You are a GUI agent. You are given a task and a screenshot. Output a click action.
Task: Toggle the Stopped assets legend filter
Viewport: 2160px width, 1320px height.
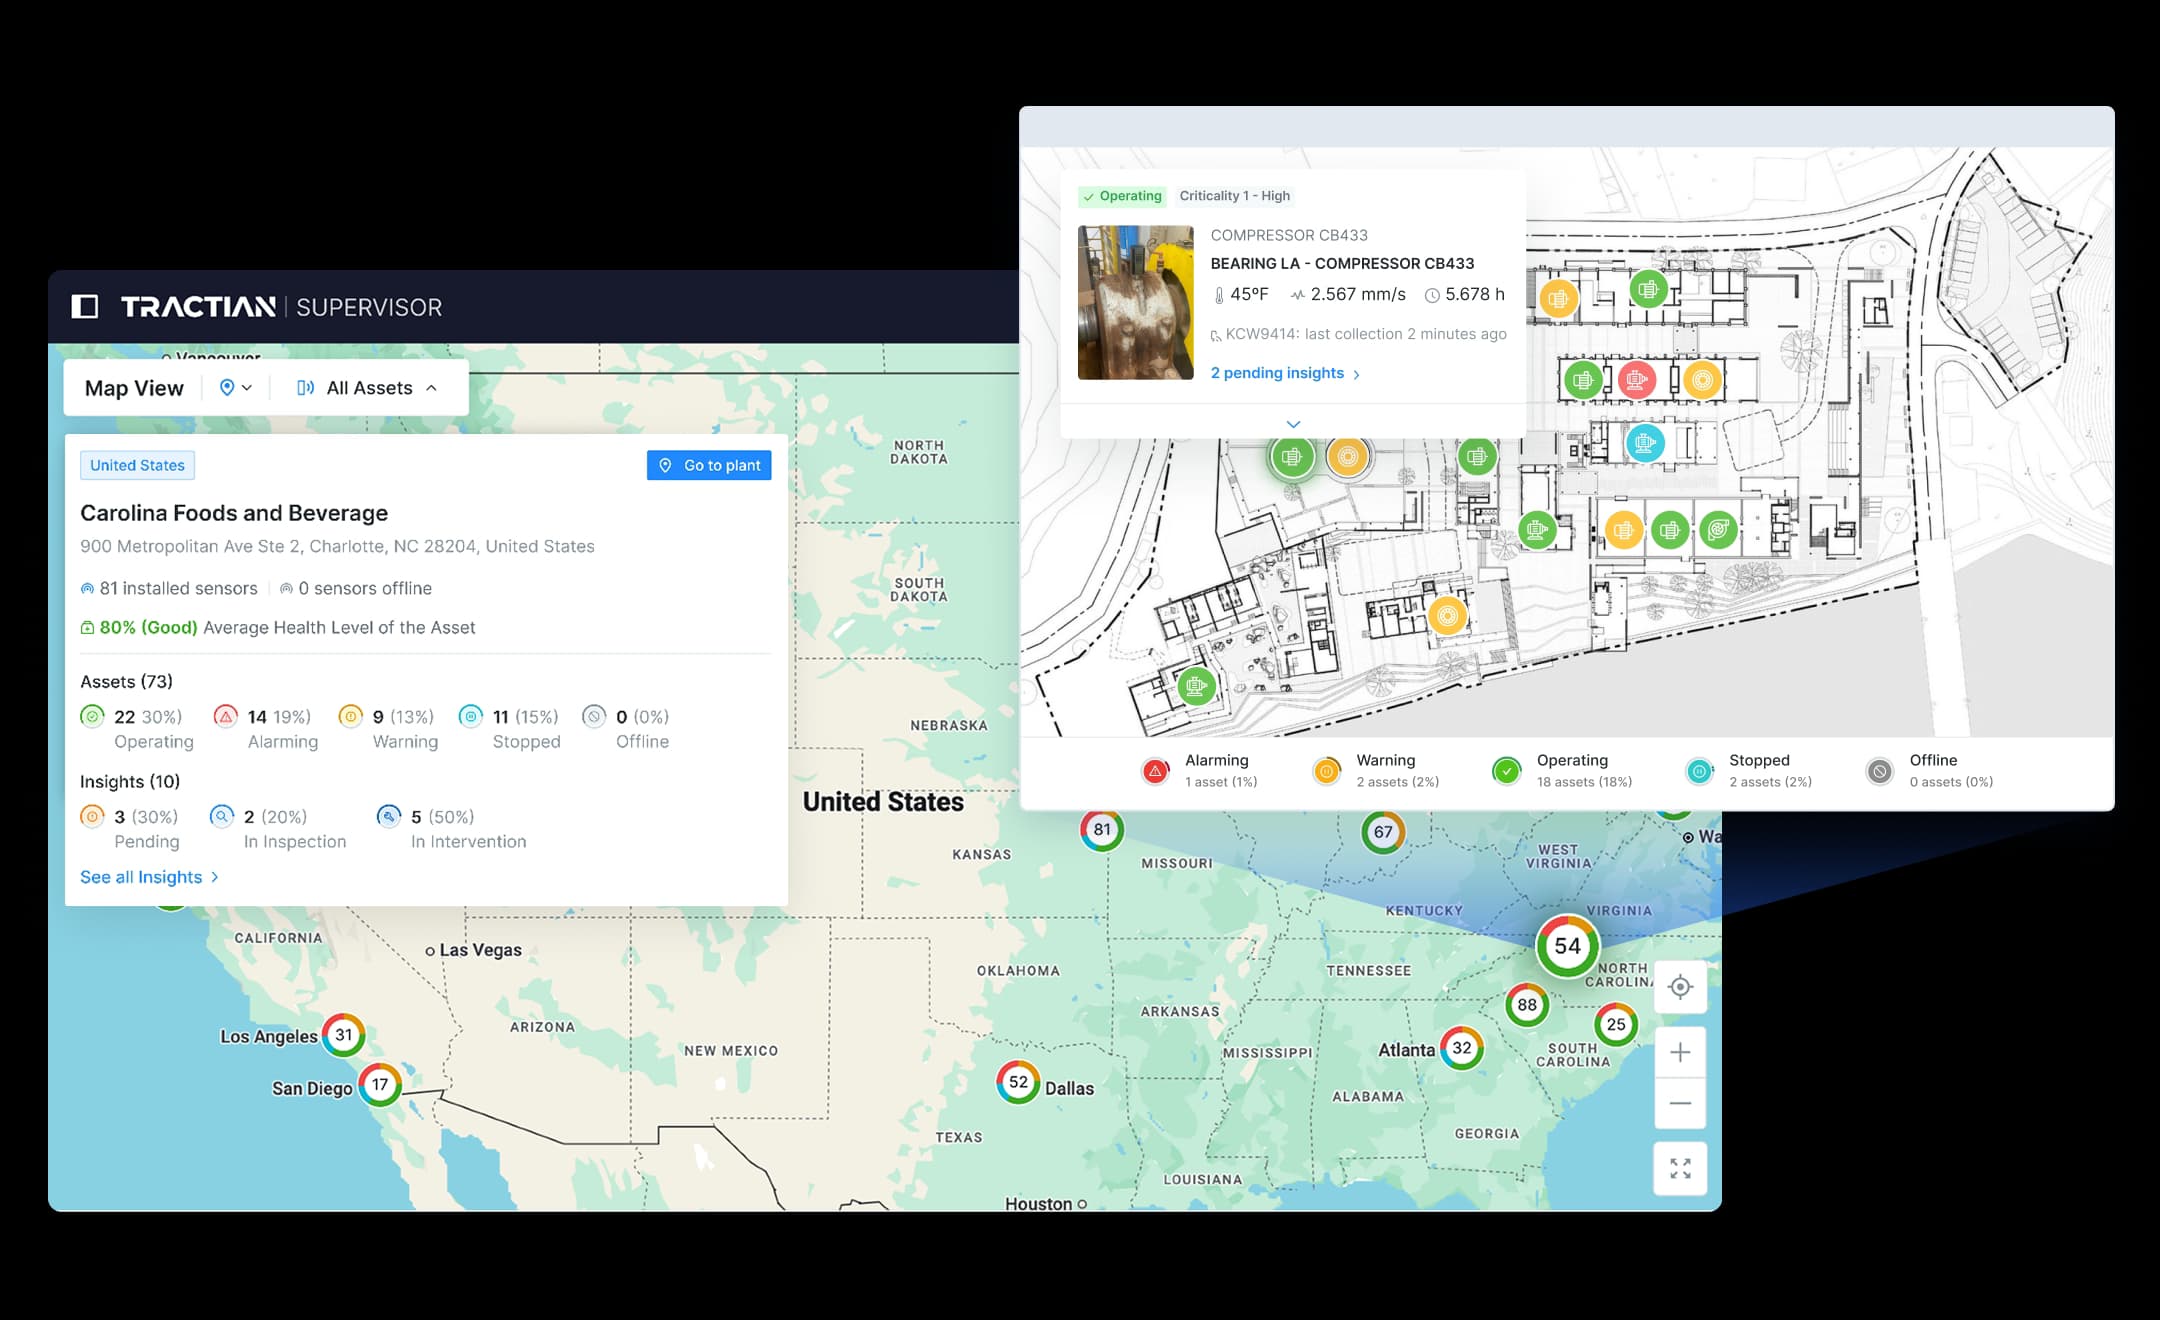(1699, 771)
